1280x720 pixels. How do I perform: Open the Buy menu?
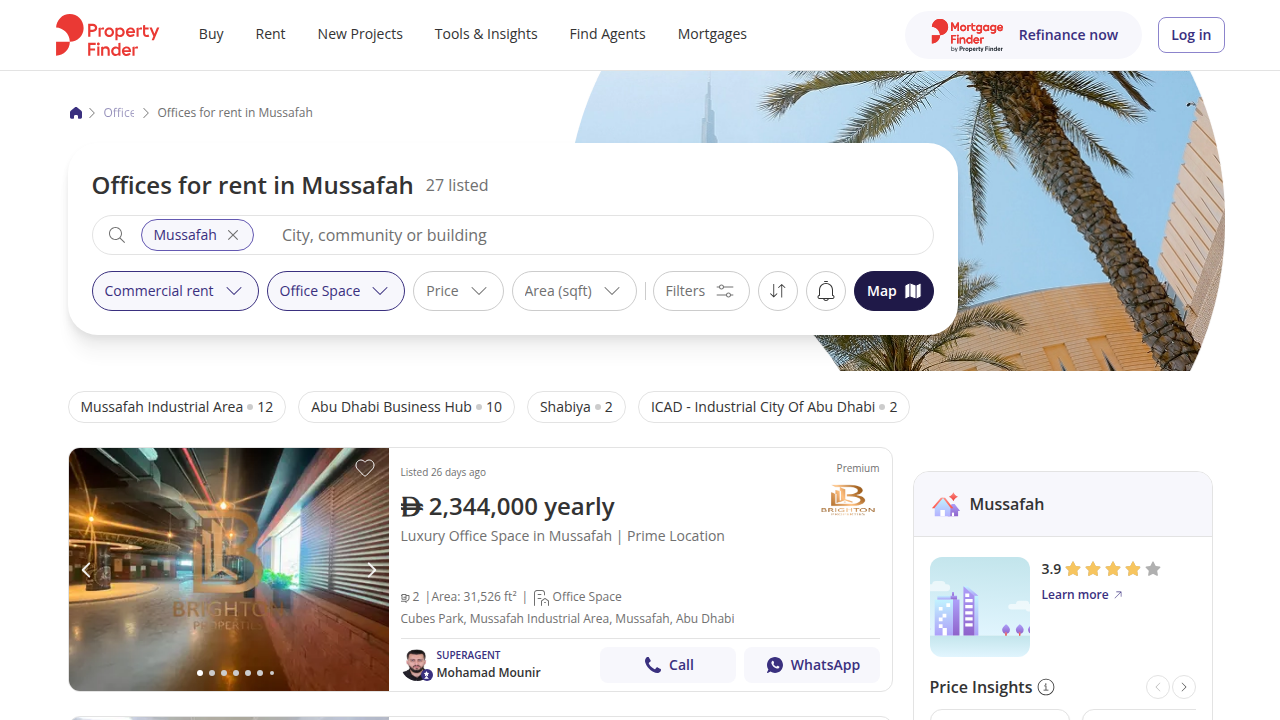coord(211,34)
